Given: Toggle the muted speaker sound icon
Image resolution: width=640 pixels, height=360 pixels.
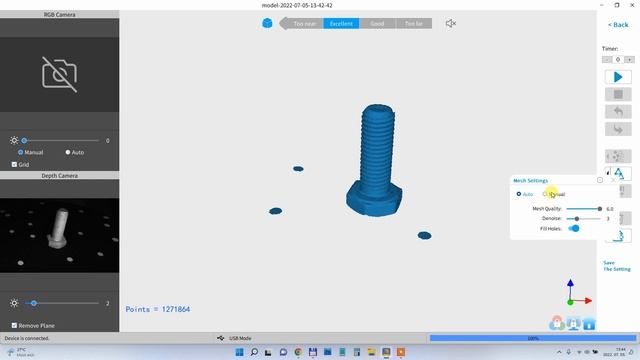Looking at the screenshot, I should 451,23.
